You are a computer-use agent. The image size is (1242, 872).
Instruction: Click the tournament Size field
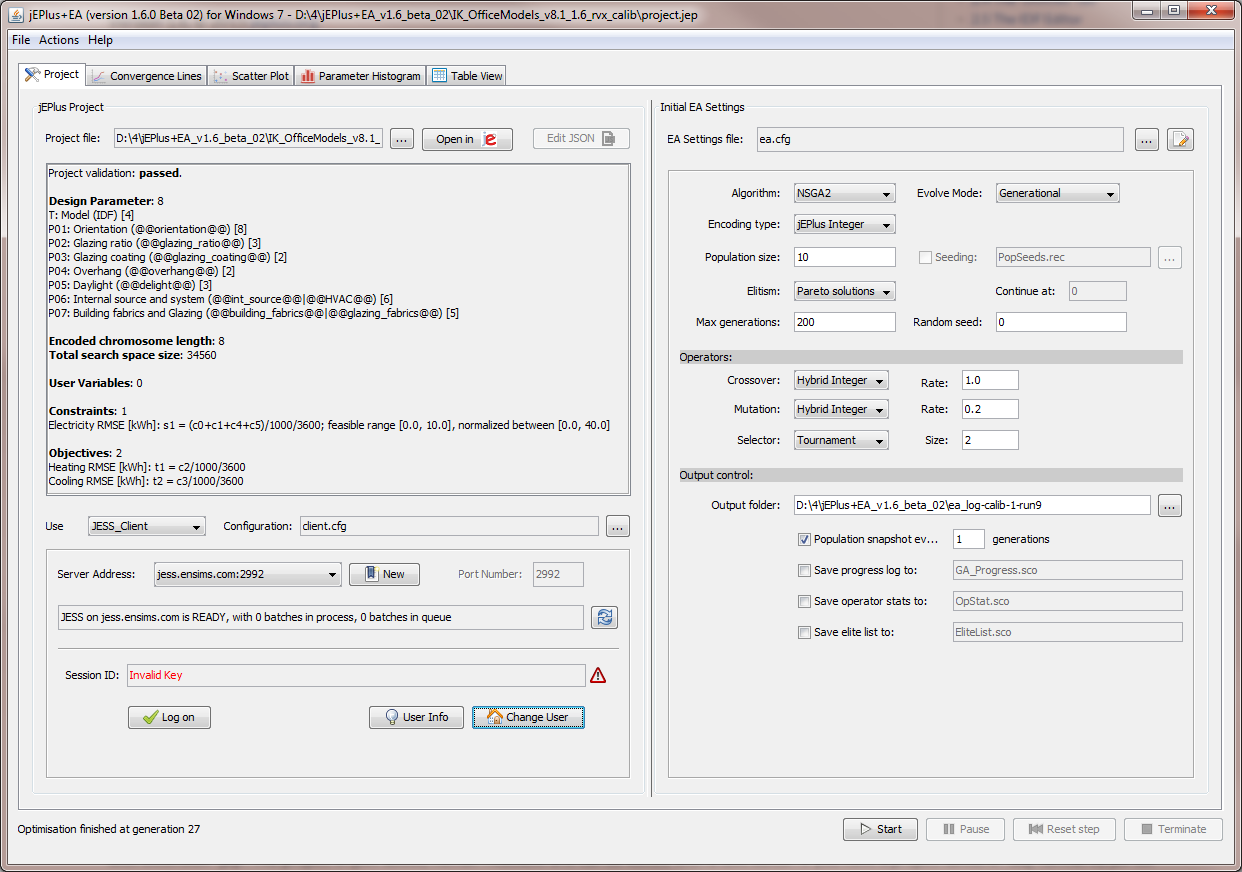tap(990, 441)
